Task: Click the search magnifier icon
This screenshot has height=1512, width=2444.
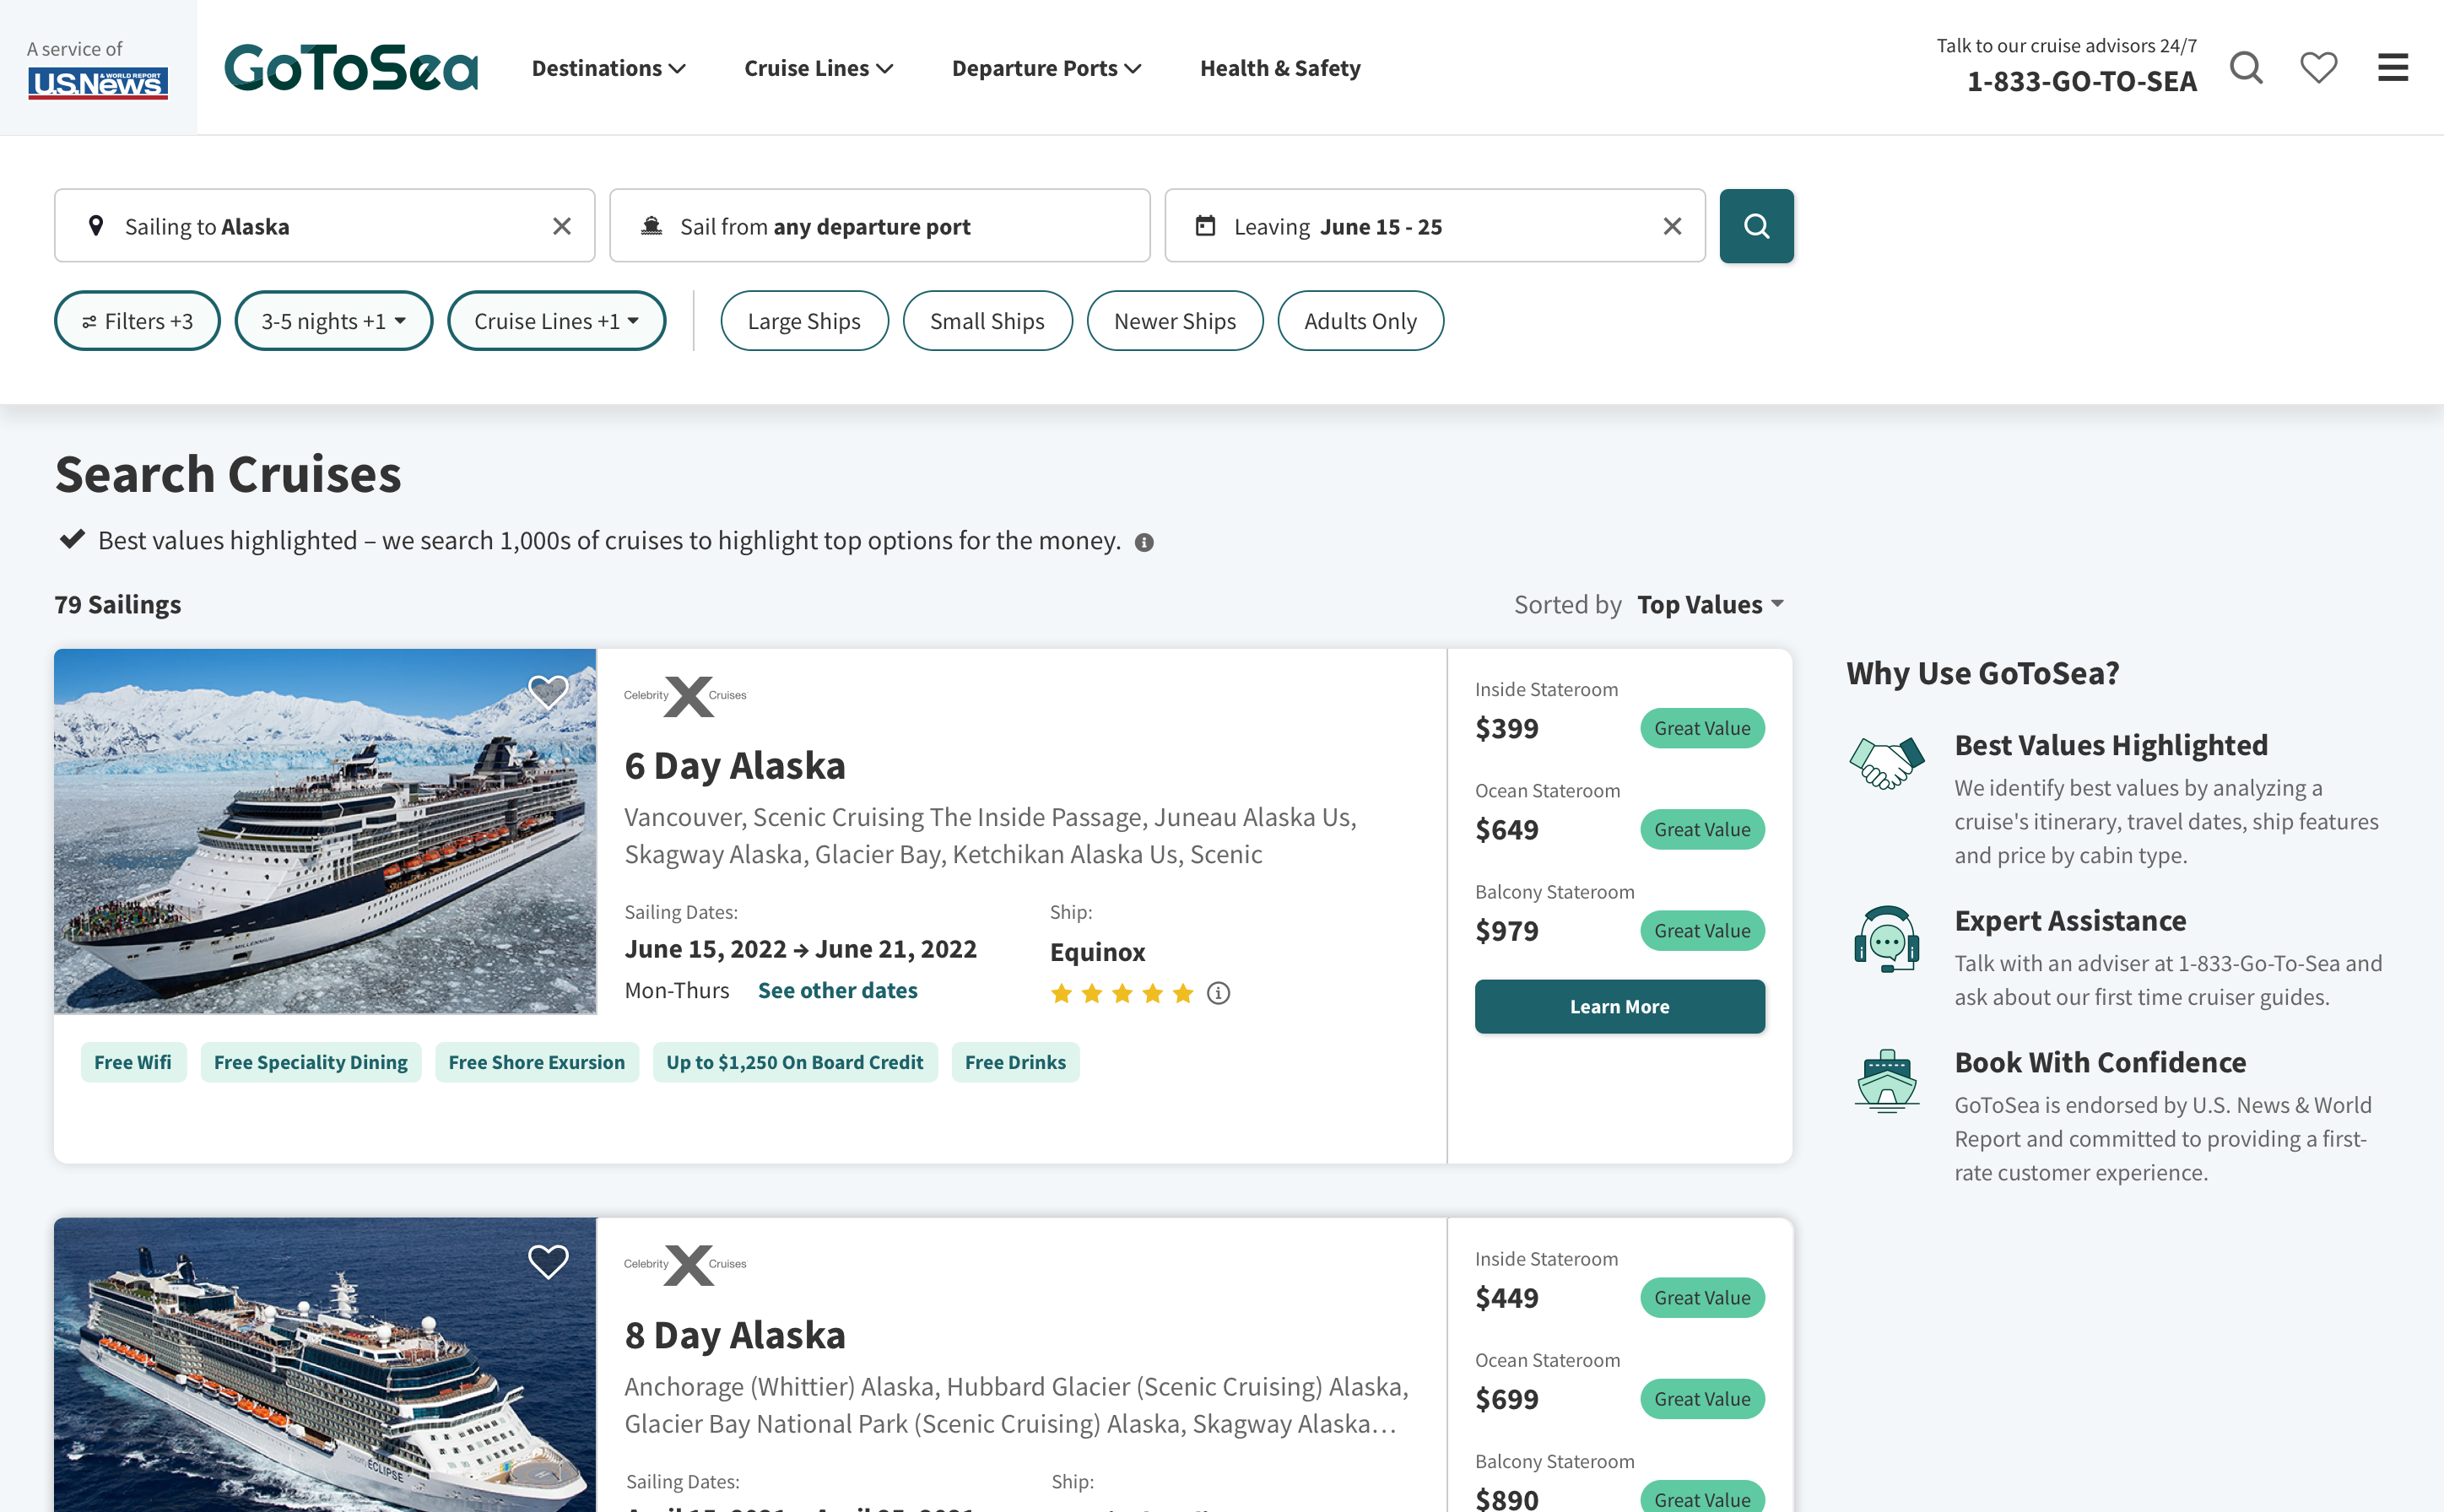Action: (1756, 225)
